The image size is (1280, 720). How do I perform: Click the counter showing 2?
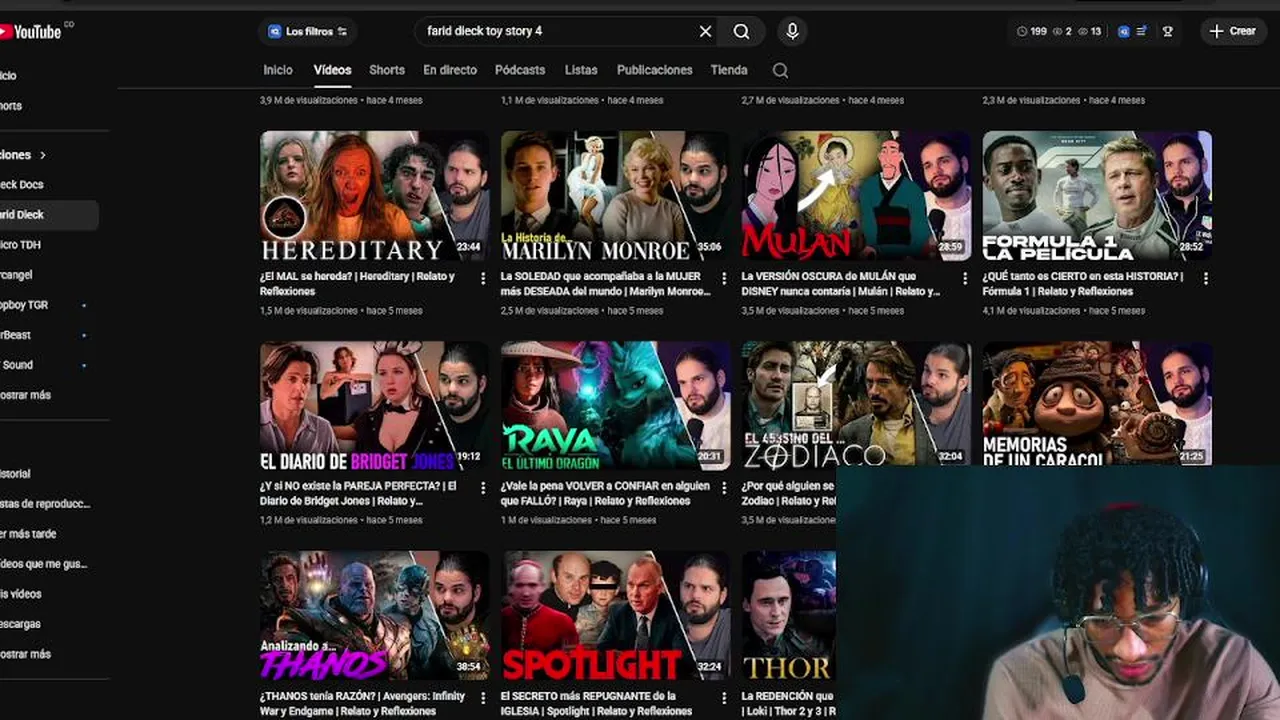[1062, 31]
